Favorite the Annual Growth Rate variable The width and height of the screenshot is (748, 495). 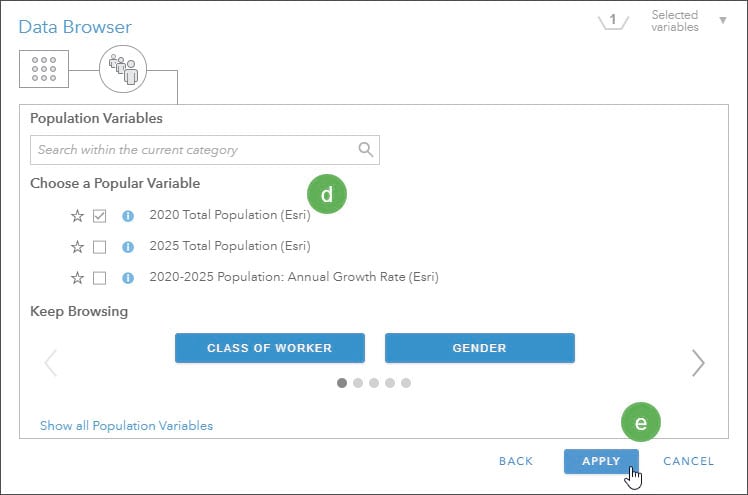(x=77, y=278)
